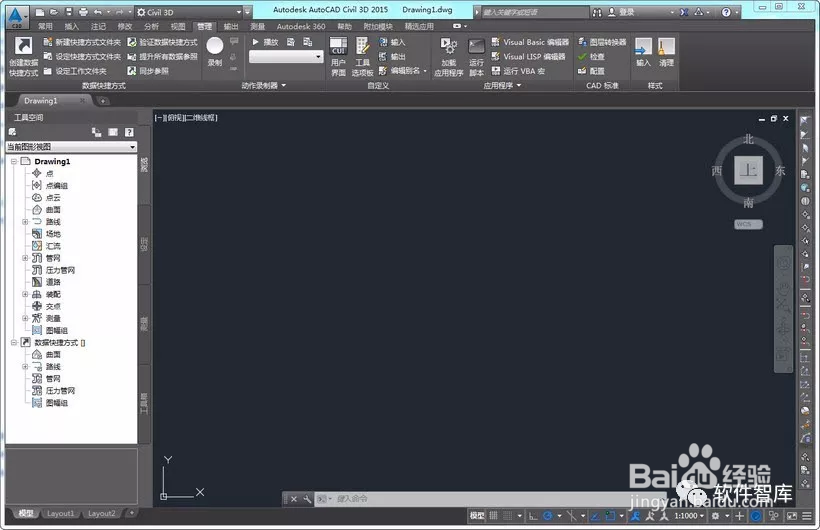Collapse the 数据快捷方式 tree node
Image resolution: width=820 pixels, height=530 pixels.
pyautogui.click(x=14, y=343)
